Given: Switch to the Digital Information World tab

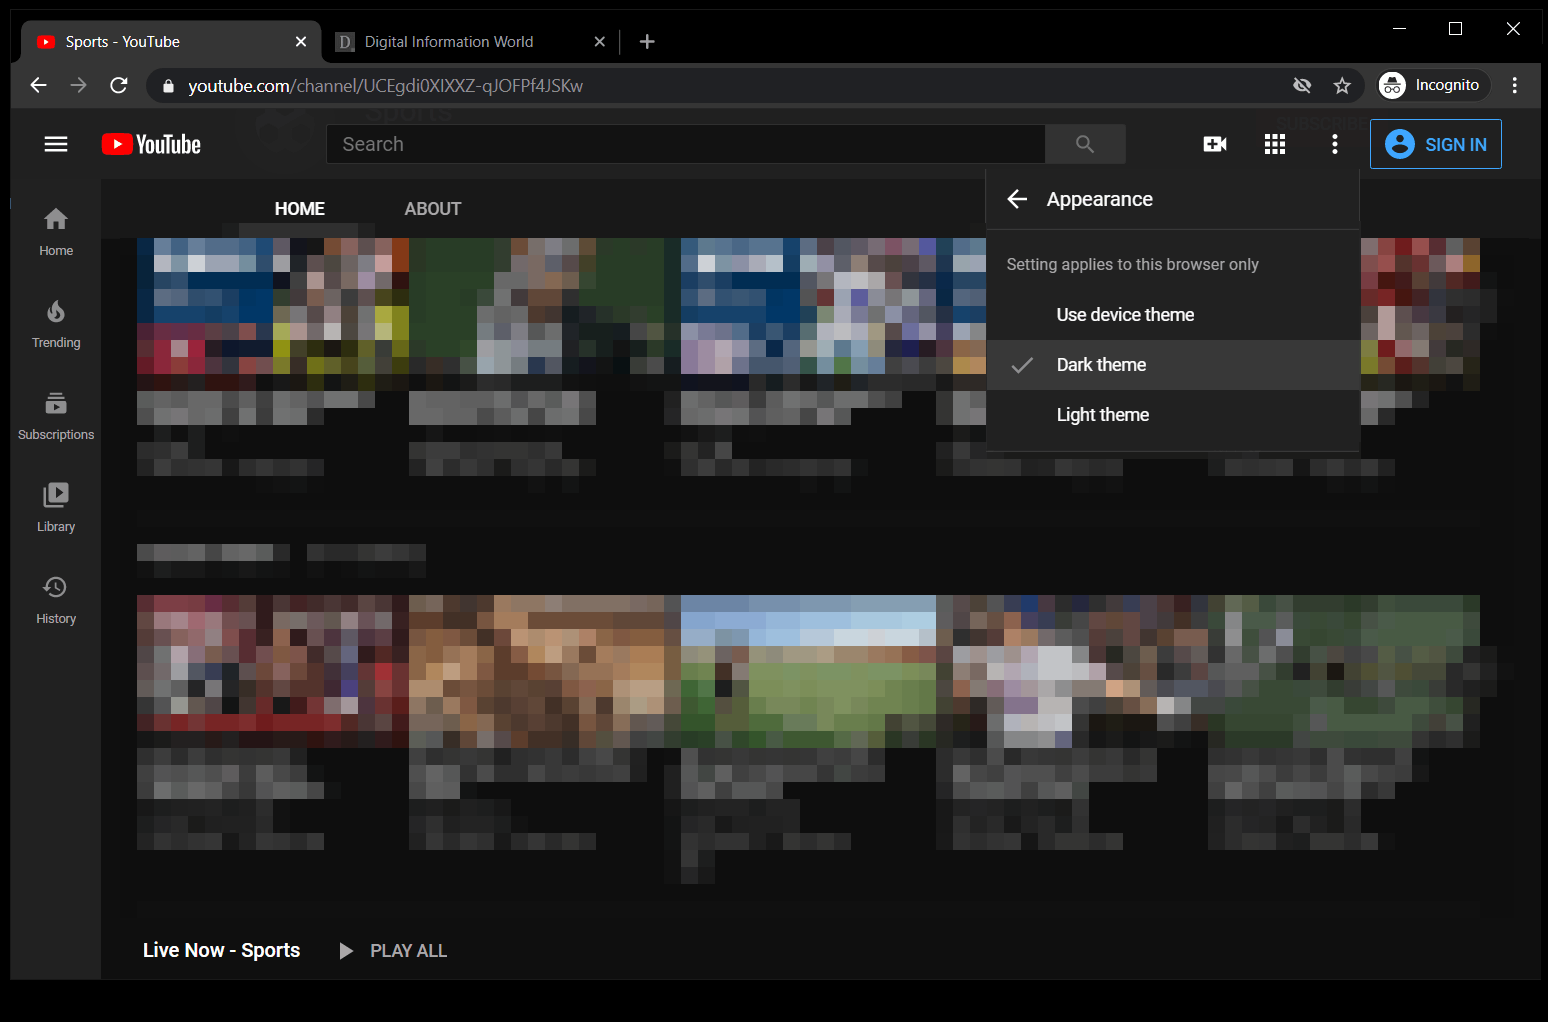Looking at the screenshot, I should tap(448, 41).
